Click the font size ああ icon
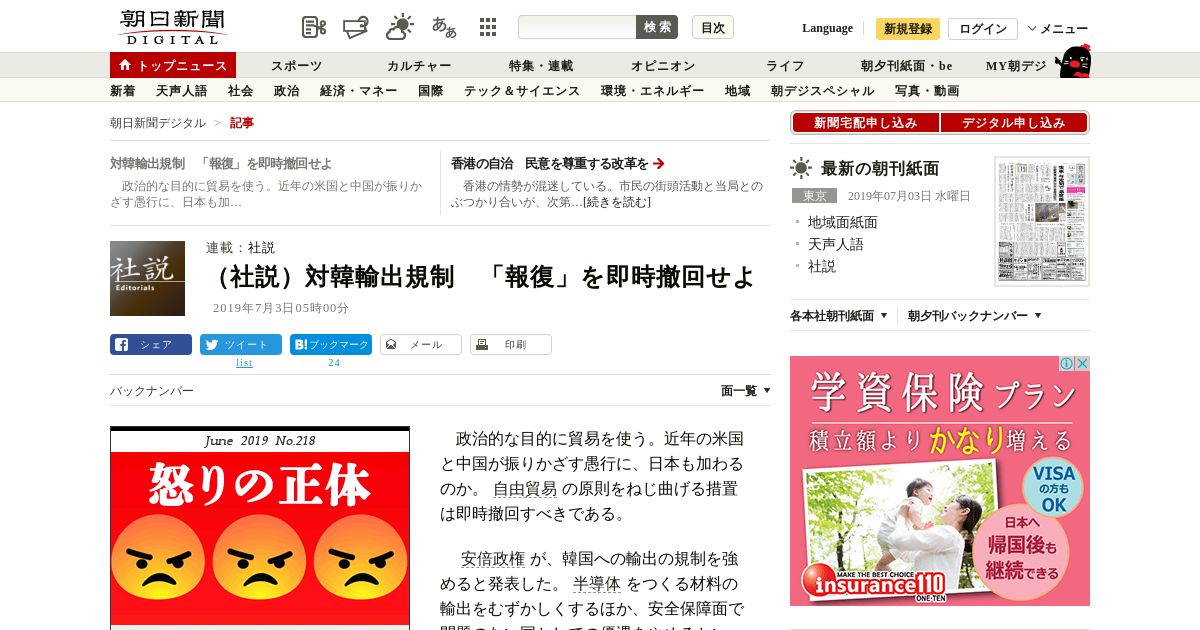The height and width of the screenshot is (630, 1200). (x=444, y=27)
